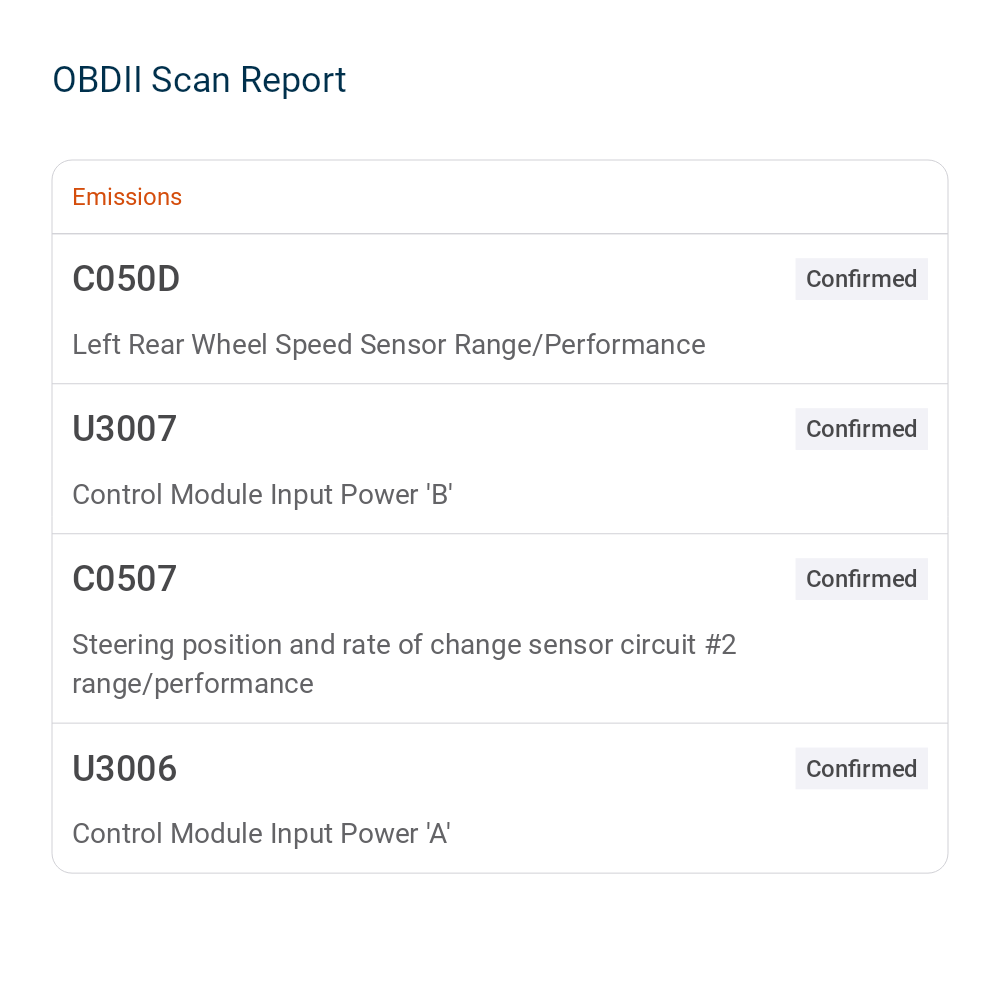Click the C050D code title text

click(x=126, y=279)
